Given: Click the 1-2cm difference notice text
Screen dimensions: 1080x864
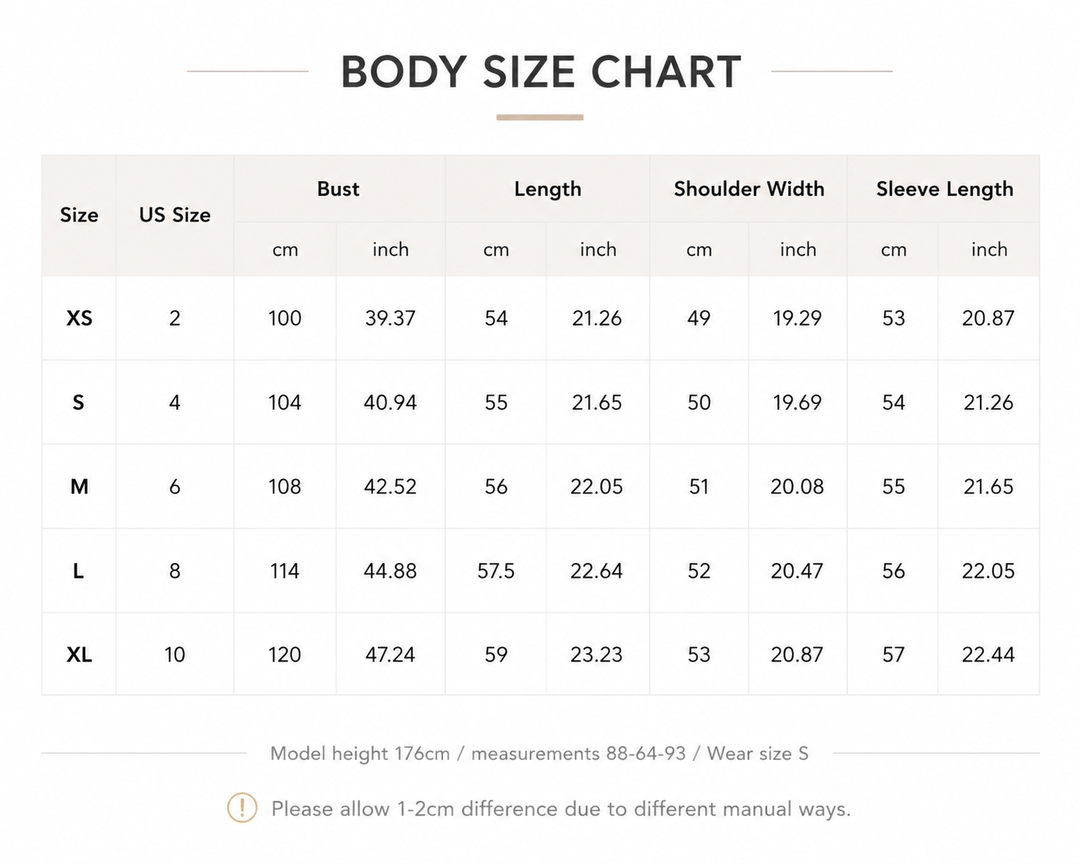Looking at the screenshot, I should pyautogui.click(x=561, y=808).
